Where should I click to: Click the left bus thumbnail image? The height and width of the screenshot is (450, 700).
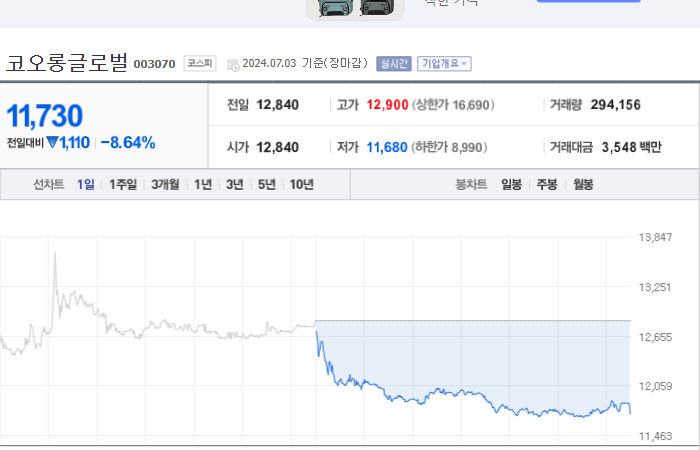coord(335,8)
